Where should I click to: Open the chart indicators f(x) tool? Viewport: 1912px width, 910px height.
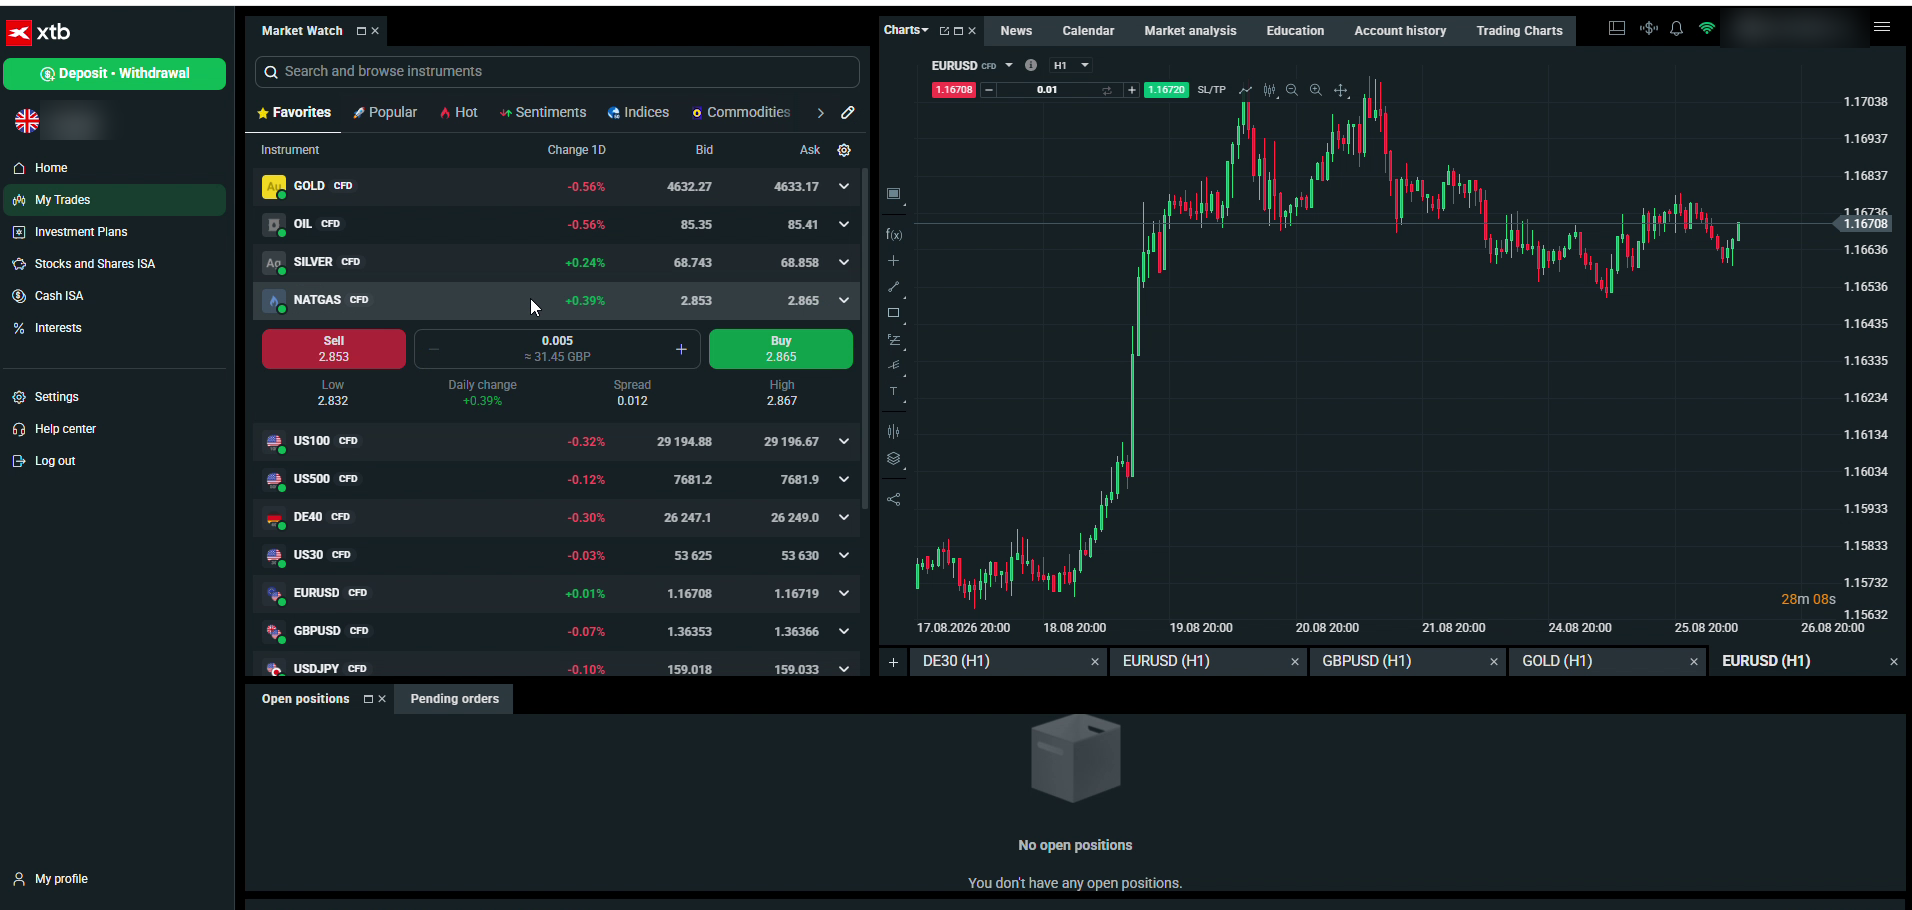[894, 235]
